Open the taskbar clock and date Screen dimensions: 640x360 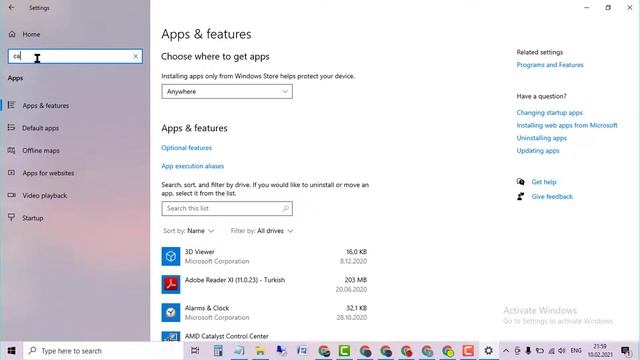pyautogui.click(x=600, y=351)
